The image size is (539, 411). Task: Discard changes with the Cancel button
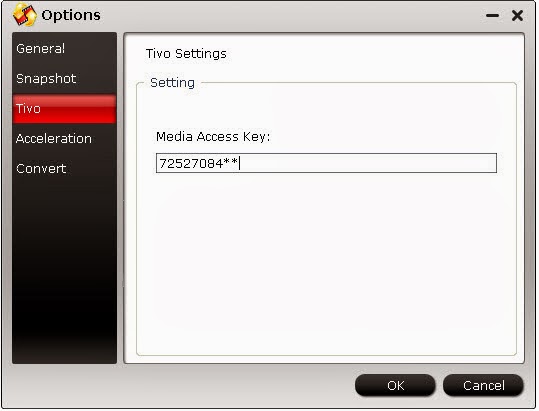483,385
